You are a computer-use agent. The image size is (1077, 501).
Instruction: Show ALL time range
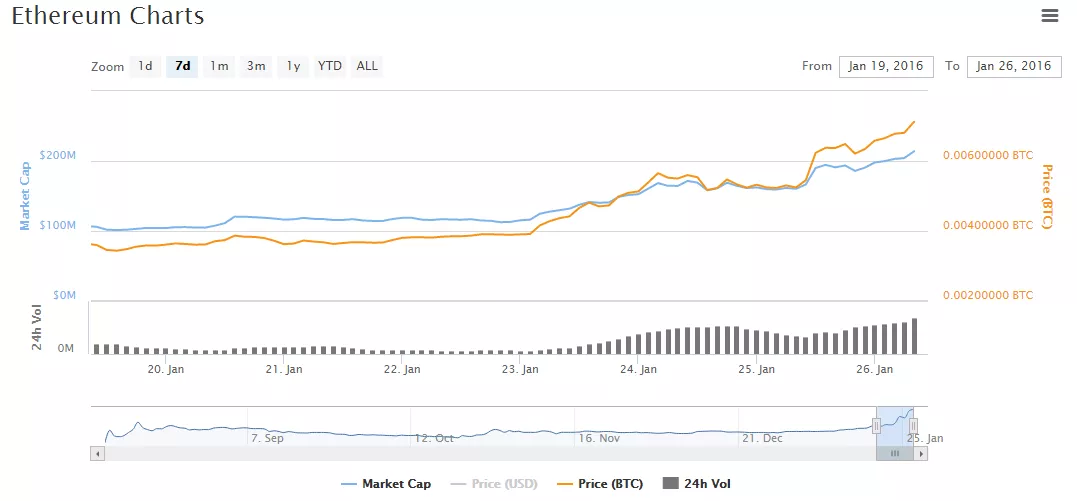tap(367, 66)
